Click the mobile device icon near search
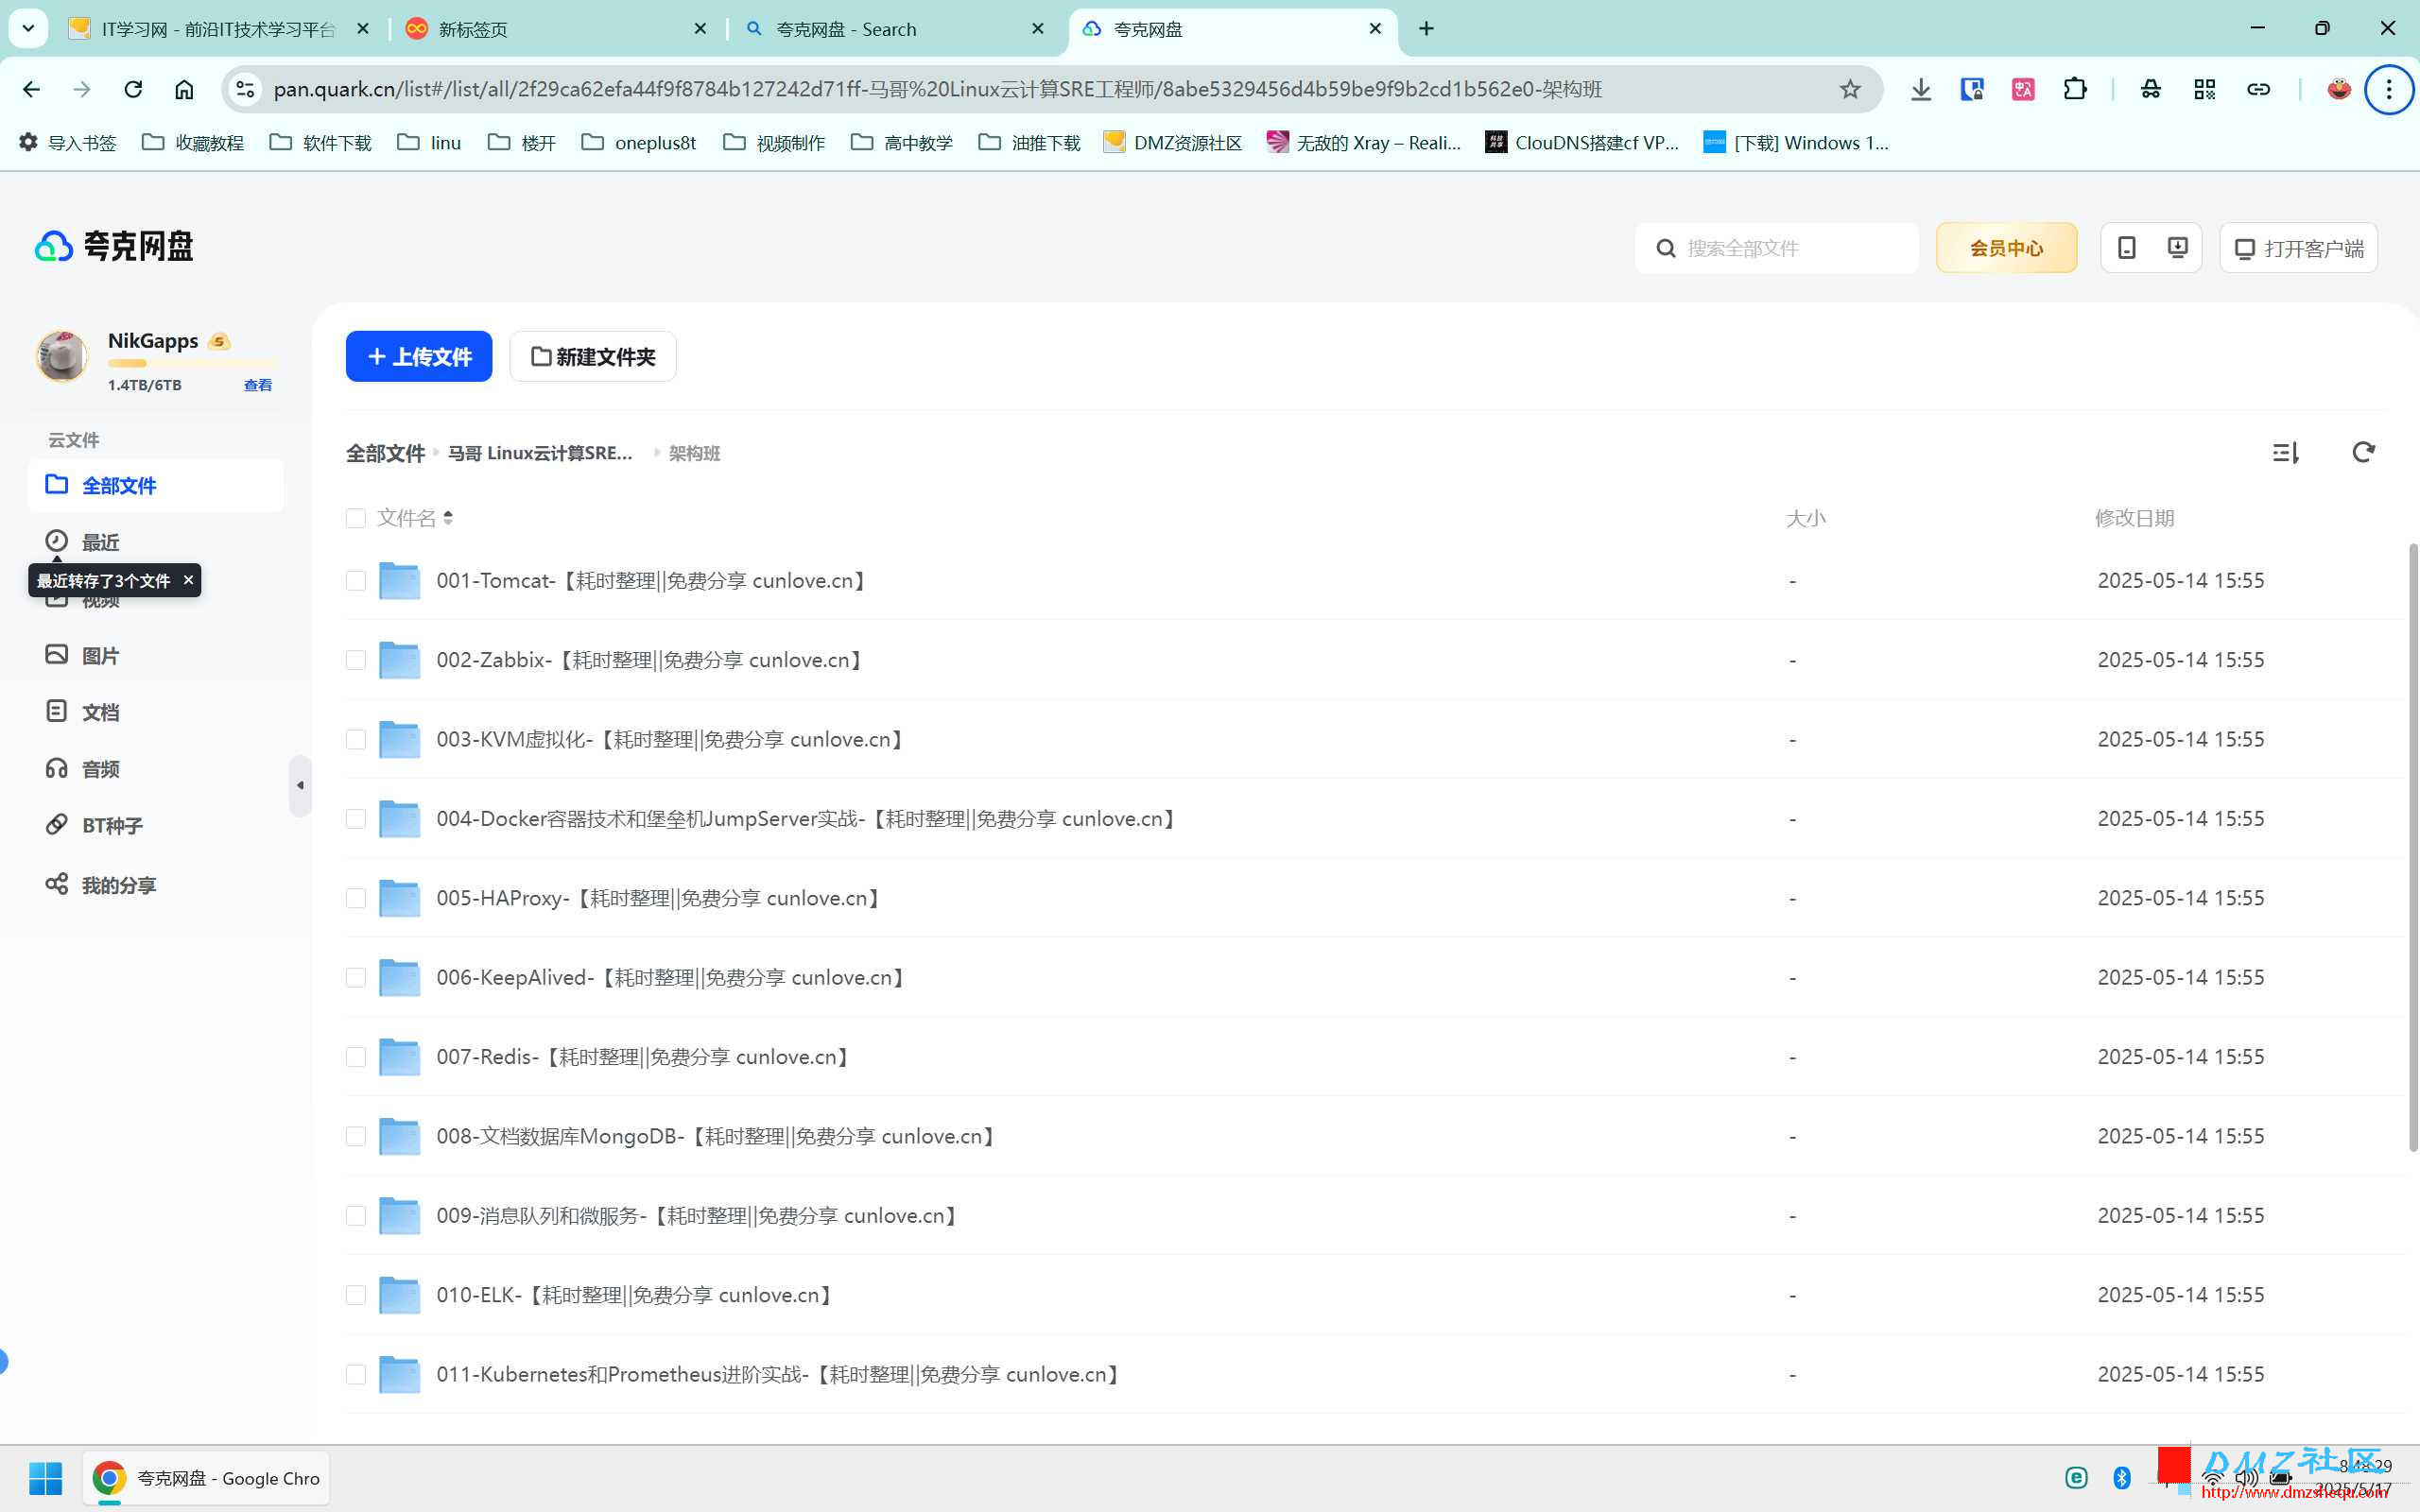 tap(2126, 247)
